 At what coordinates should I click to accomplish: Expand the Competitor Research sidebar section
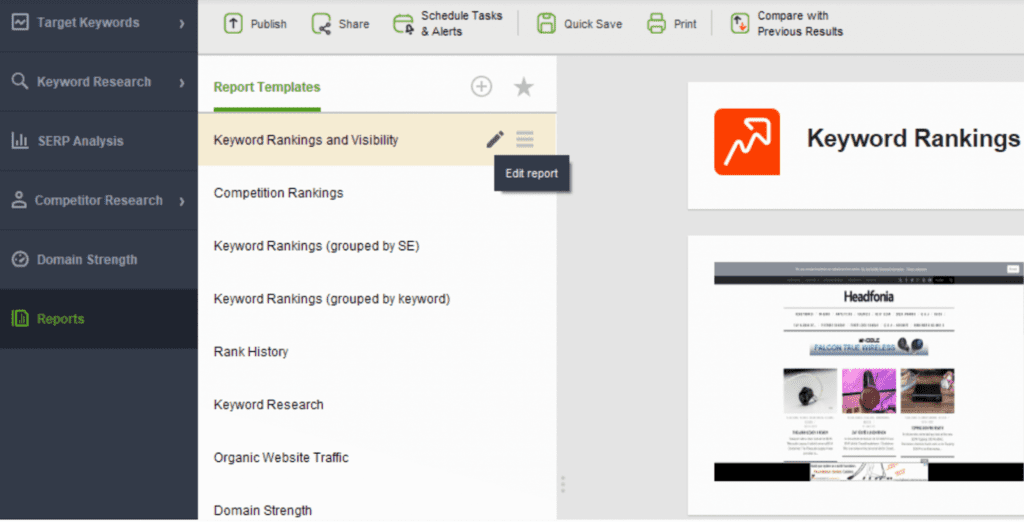pyautogui.click(x=181, y=201)
